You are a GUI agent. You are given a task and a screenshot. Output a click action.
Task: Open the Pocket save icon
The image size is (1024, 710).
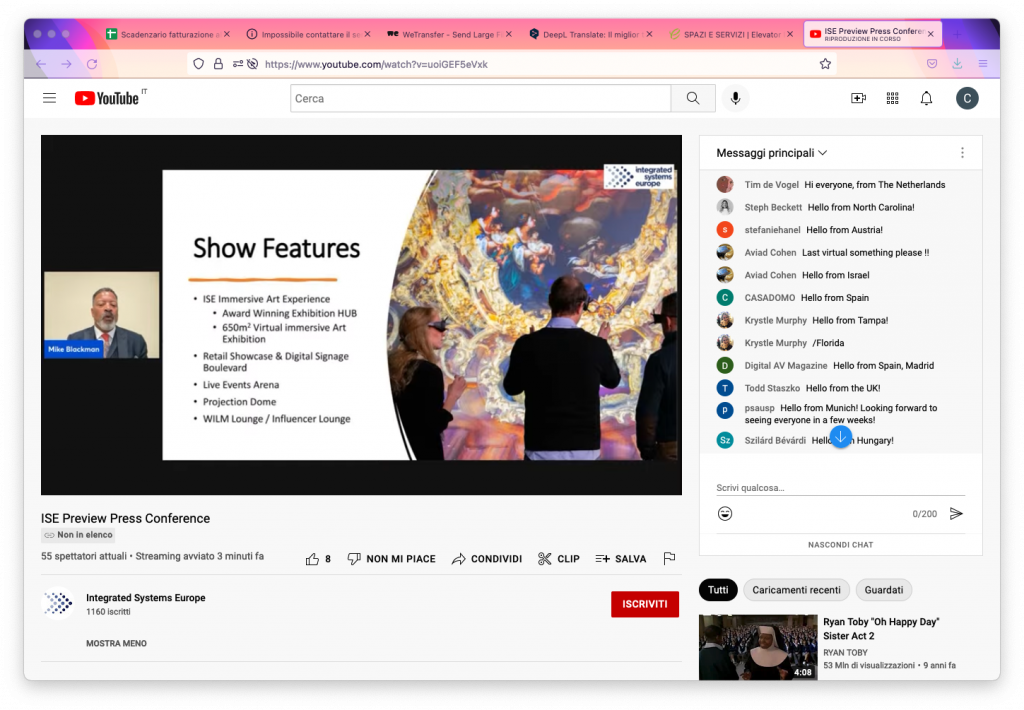pyautogui.click(x=932, y=64)
